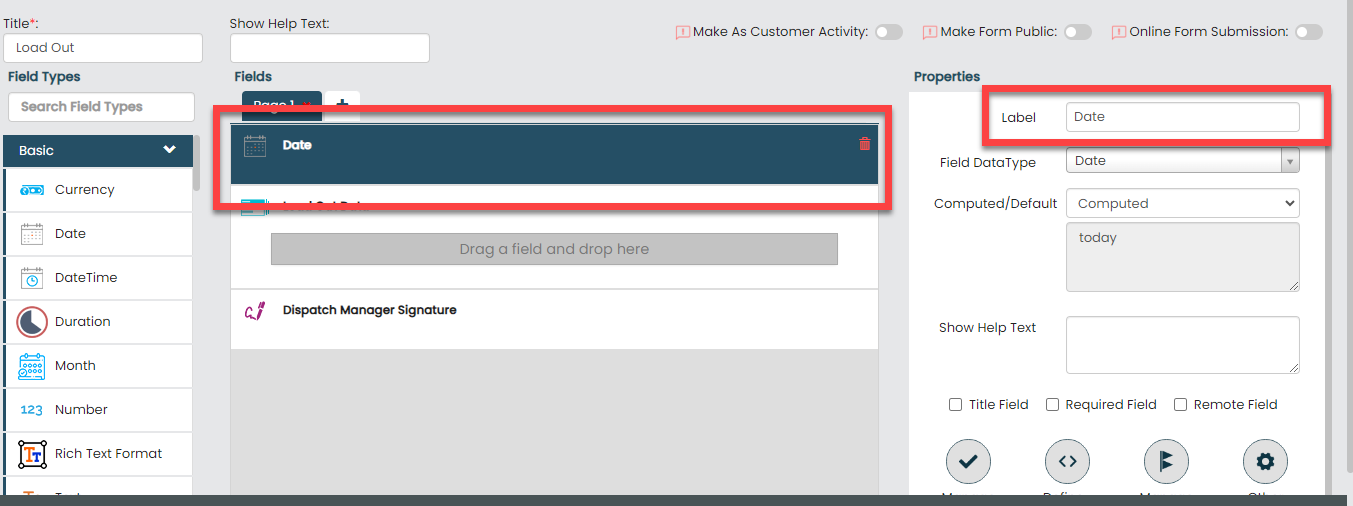Click the DateTime field type icon

(32, 278)
